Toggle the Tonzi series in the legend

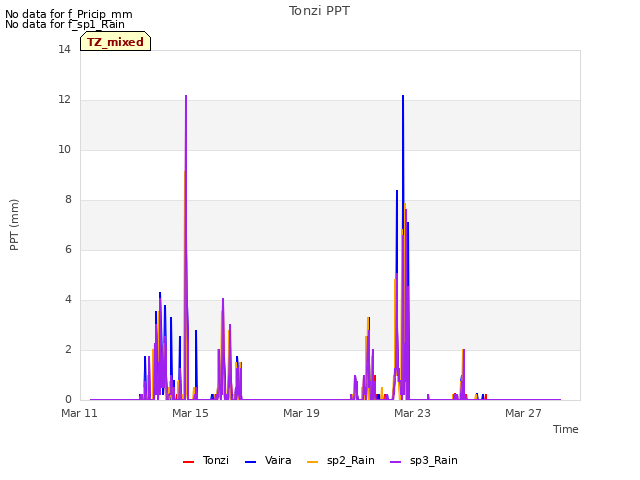[x=206, y=460]
